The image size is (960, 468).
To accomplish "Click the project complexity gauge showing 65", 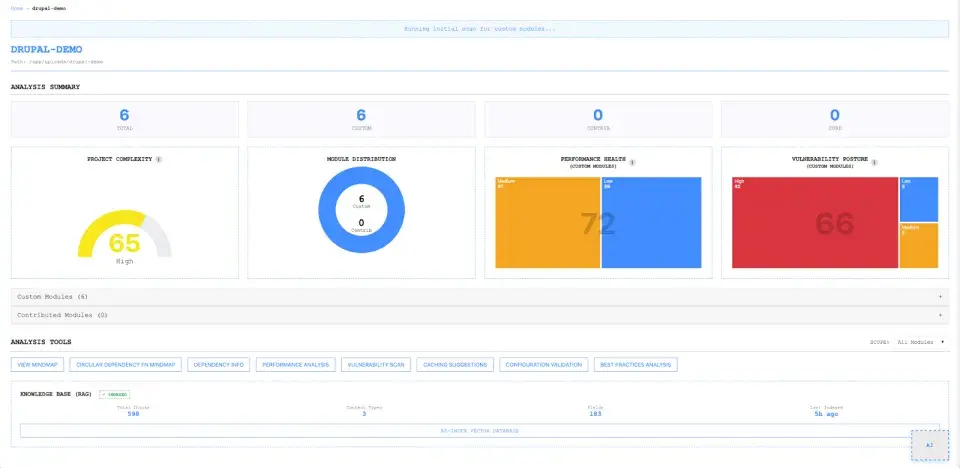I will tap(124, 236).
